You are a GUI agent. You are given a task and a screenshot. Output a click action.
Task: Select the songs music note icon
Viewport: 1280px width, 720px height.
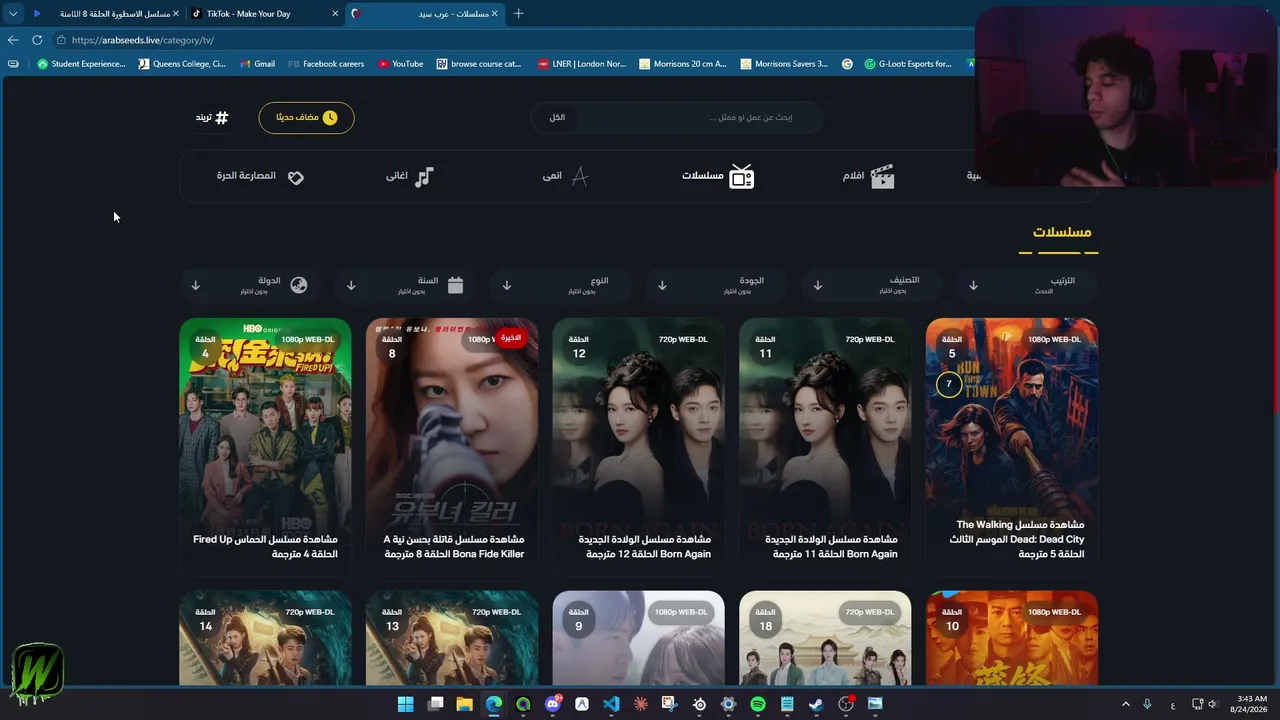coord(425,177)
